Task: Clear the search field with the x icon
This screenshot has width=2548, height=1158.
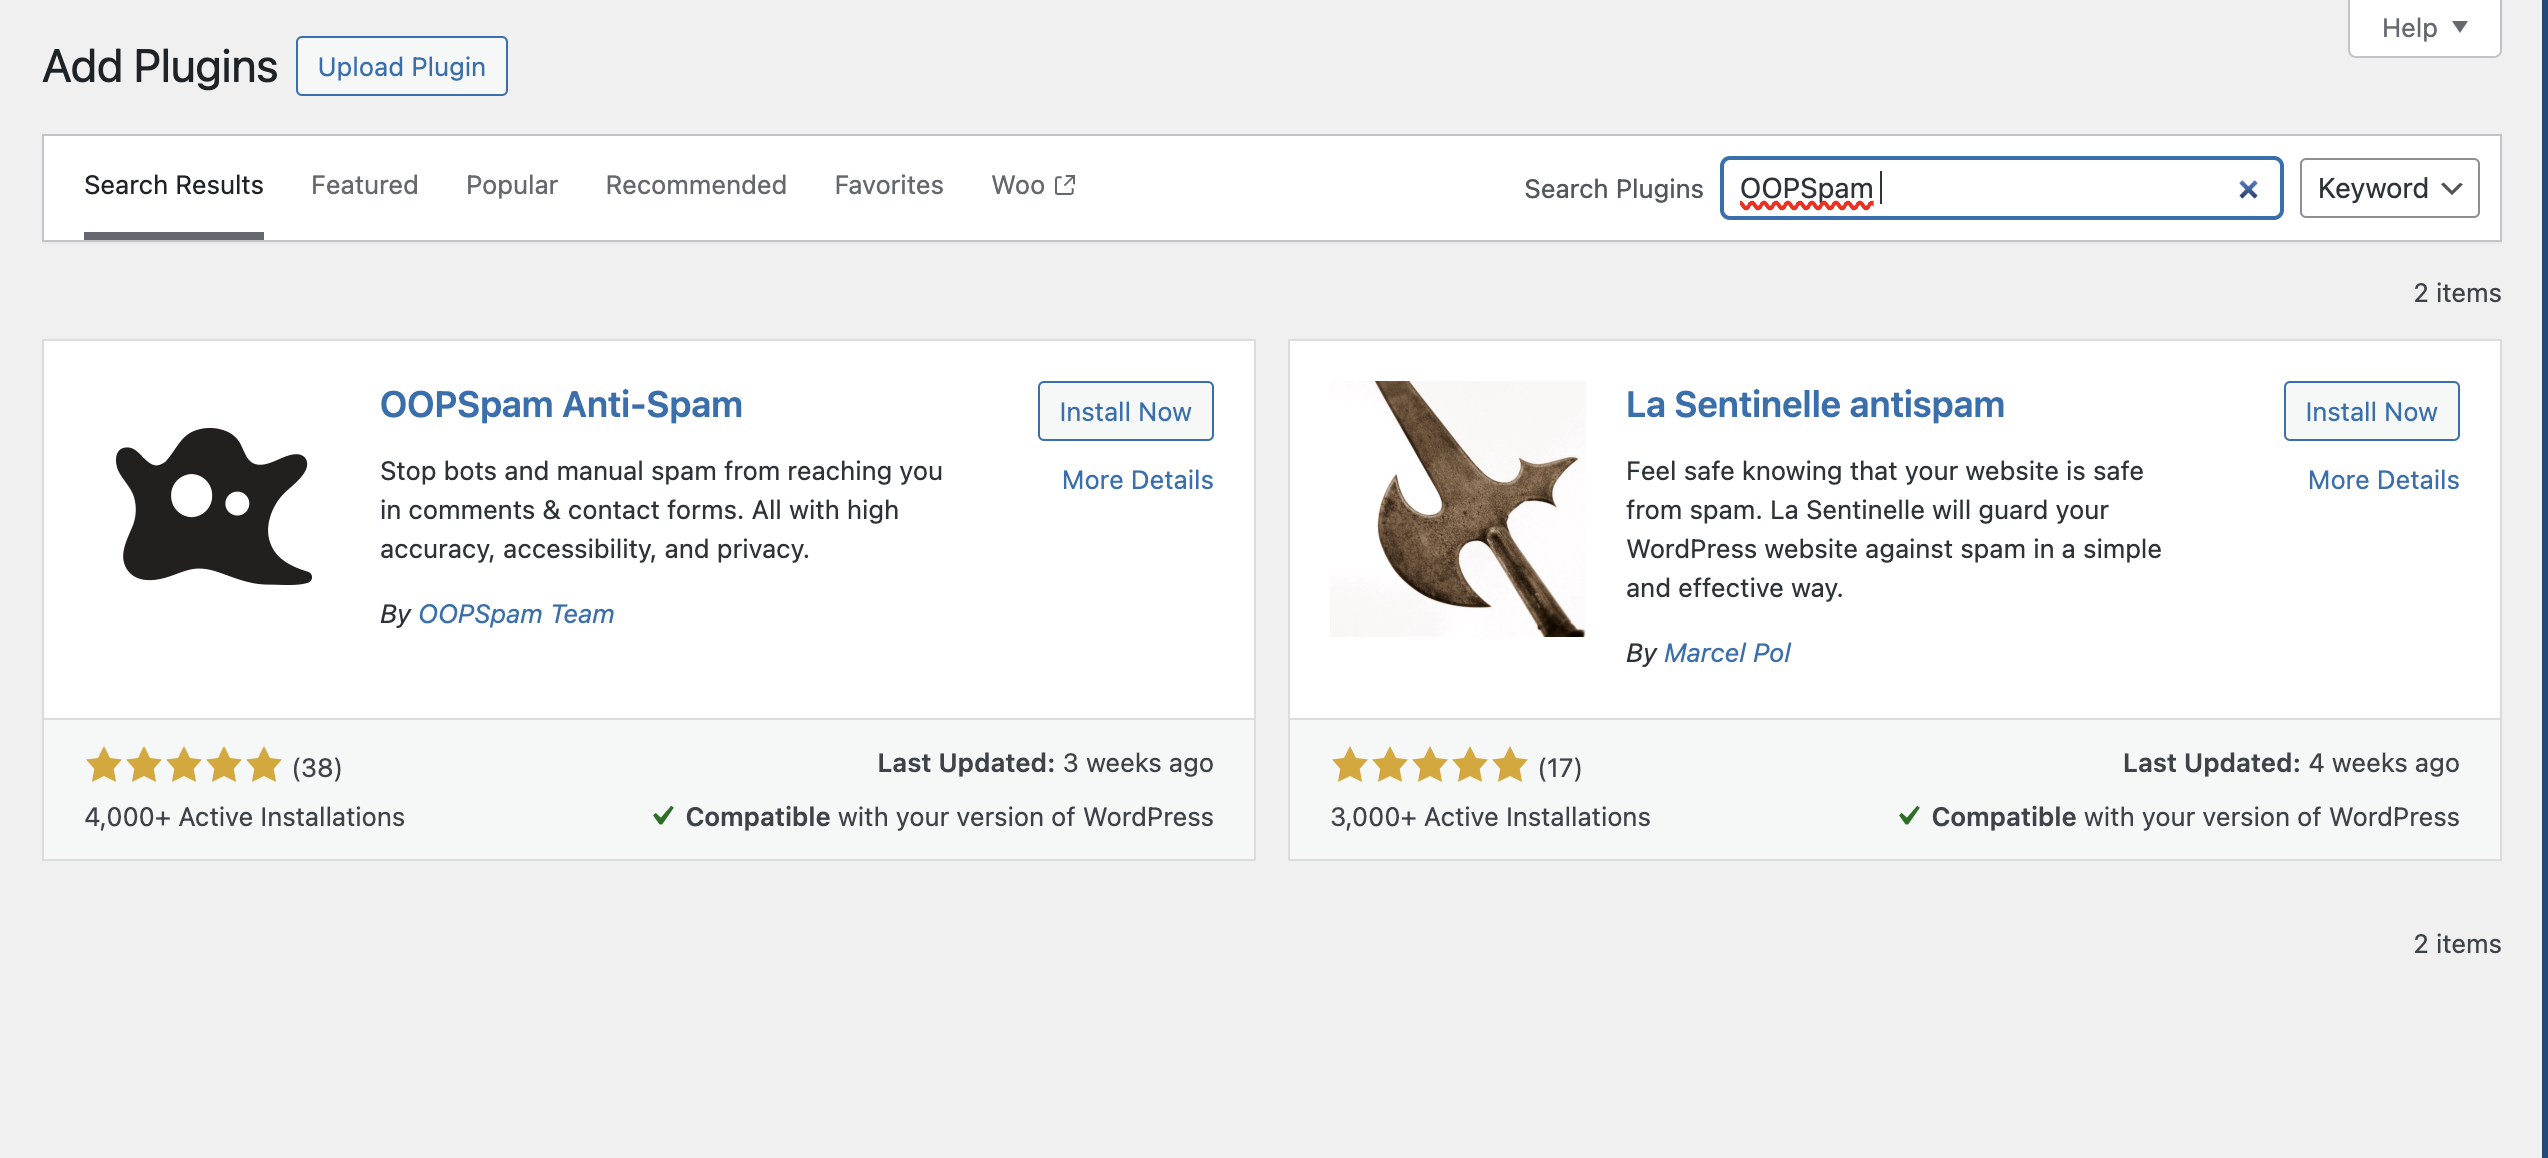Action: (2248, 188)
